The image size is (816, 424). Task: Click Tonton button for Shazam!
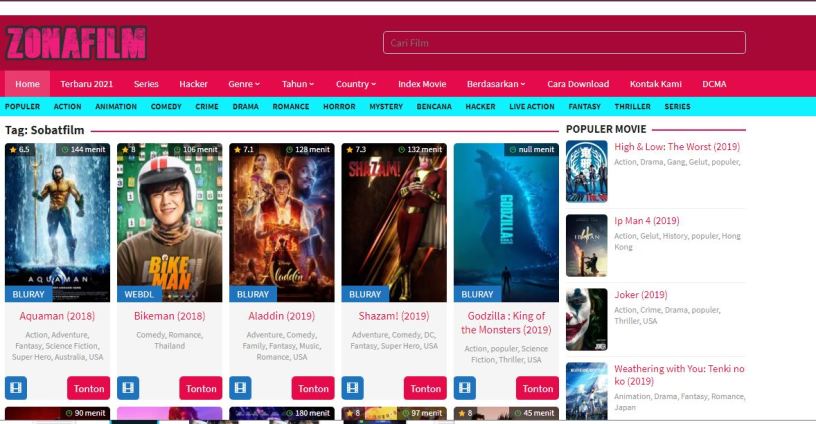point(425,388)
